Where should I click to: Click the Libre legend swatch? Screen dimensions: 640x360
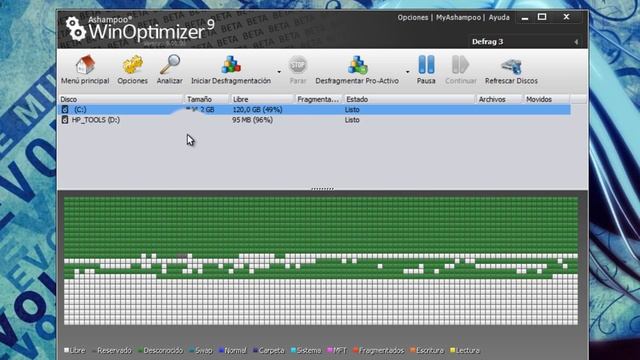[x=67, y=350]
